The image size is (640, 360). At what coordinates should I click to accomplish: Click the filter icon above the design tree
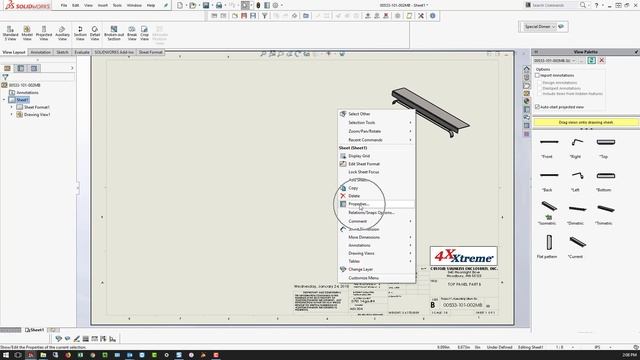click(x=5, y=77)
